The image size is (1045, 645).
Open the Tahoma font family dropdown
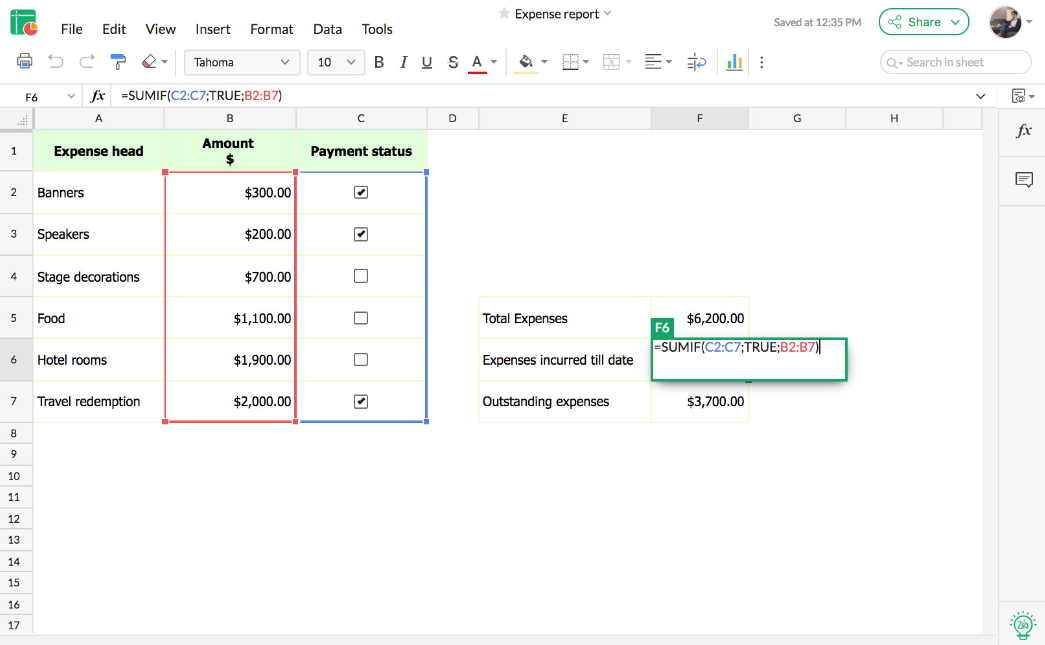click(x=241, y=61)
